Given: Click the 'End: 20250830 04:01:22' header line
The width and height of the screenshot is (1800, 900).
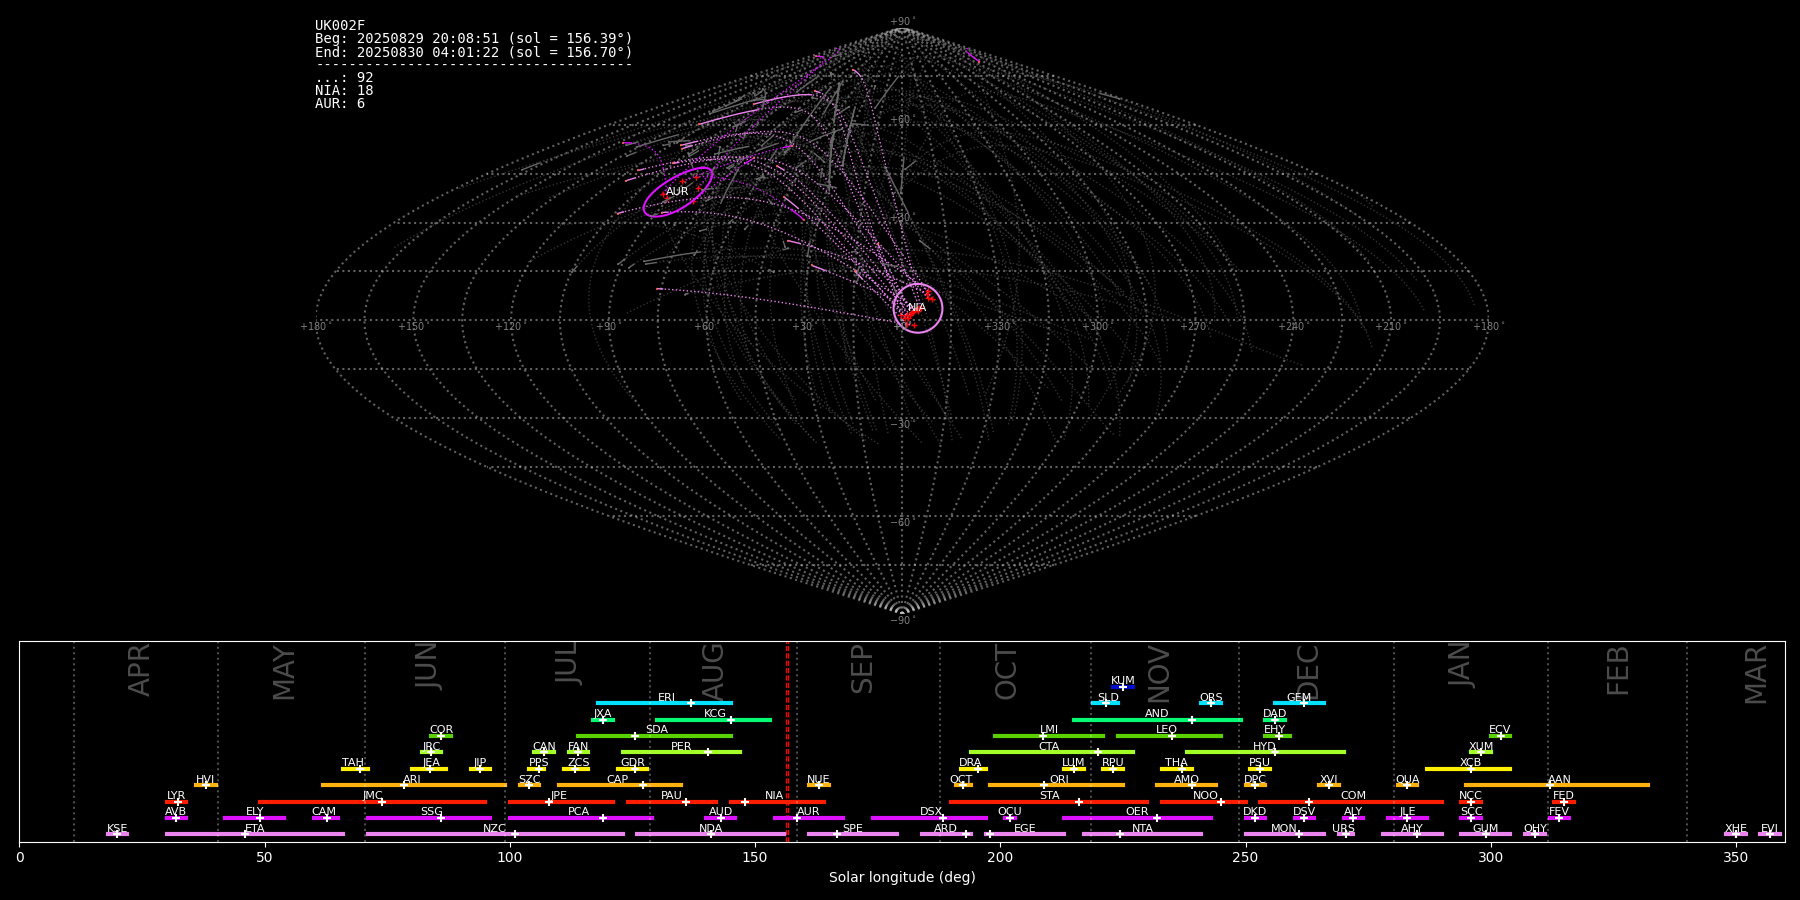Looking at the screenshot, I should pos(474,52).
